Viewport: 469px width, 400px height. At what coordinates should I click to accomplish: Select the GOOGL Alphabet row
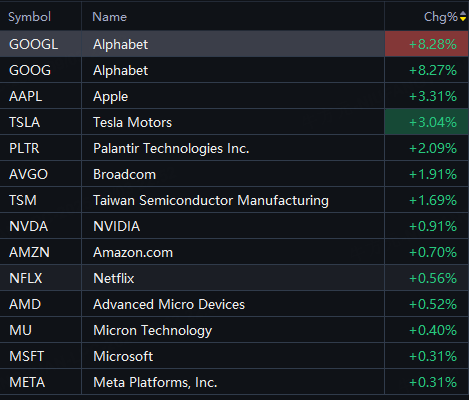[234, 44]
